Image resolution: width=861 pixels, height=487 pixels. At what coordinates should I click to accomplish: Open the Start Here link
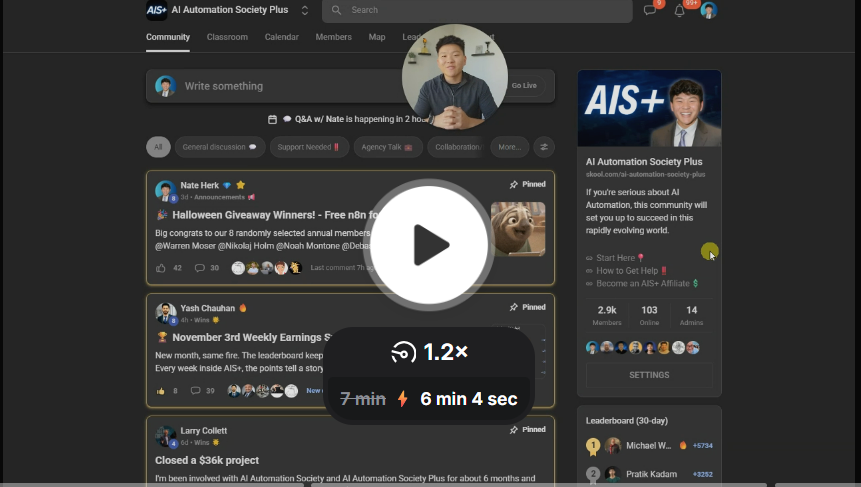(x=615, y=258)
